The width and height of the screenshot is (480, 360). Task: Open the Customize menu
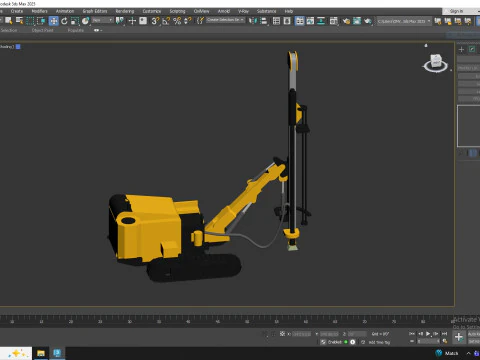click(152, 11)
